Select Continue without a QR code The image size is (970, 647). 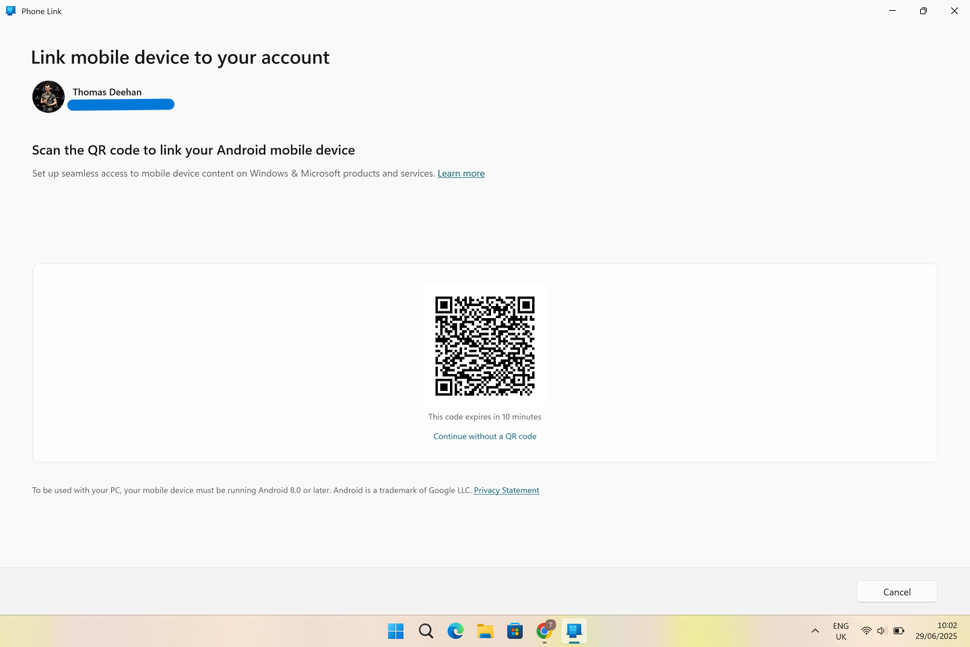coord(484,436)
